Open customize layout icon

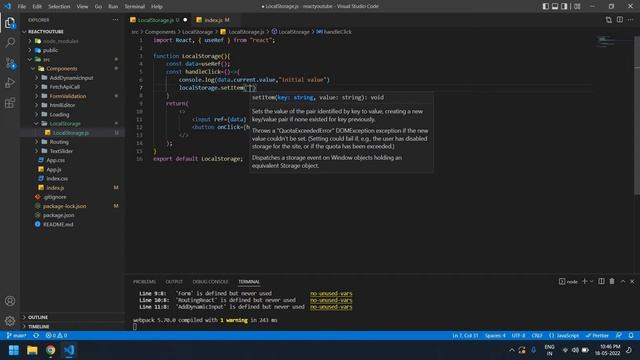tap(577, 6)
